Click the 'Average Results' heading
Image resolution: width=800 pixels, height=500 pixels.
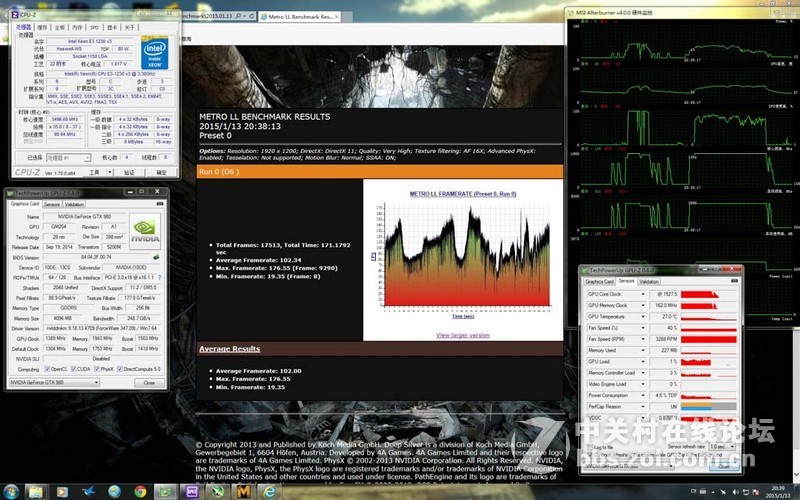(230, 349)
